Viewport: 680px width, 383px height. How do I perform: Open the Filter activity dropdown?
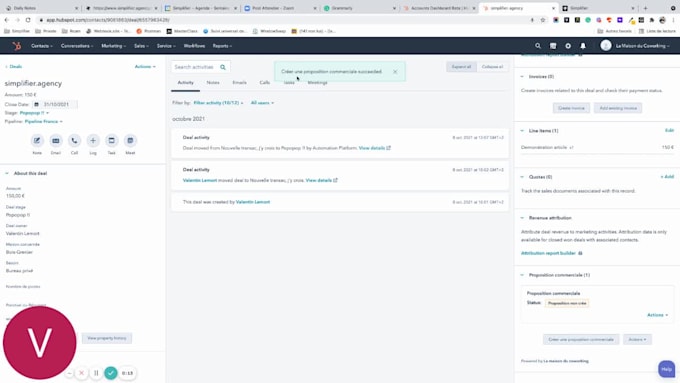click(218, 103)
